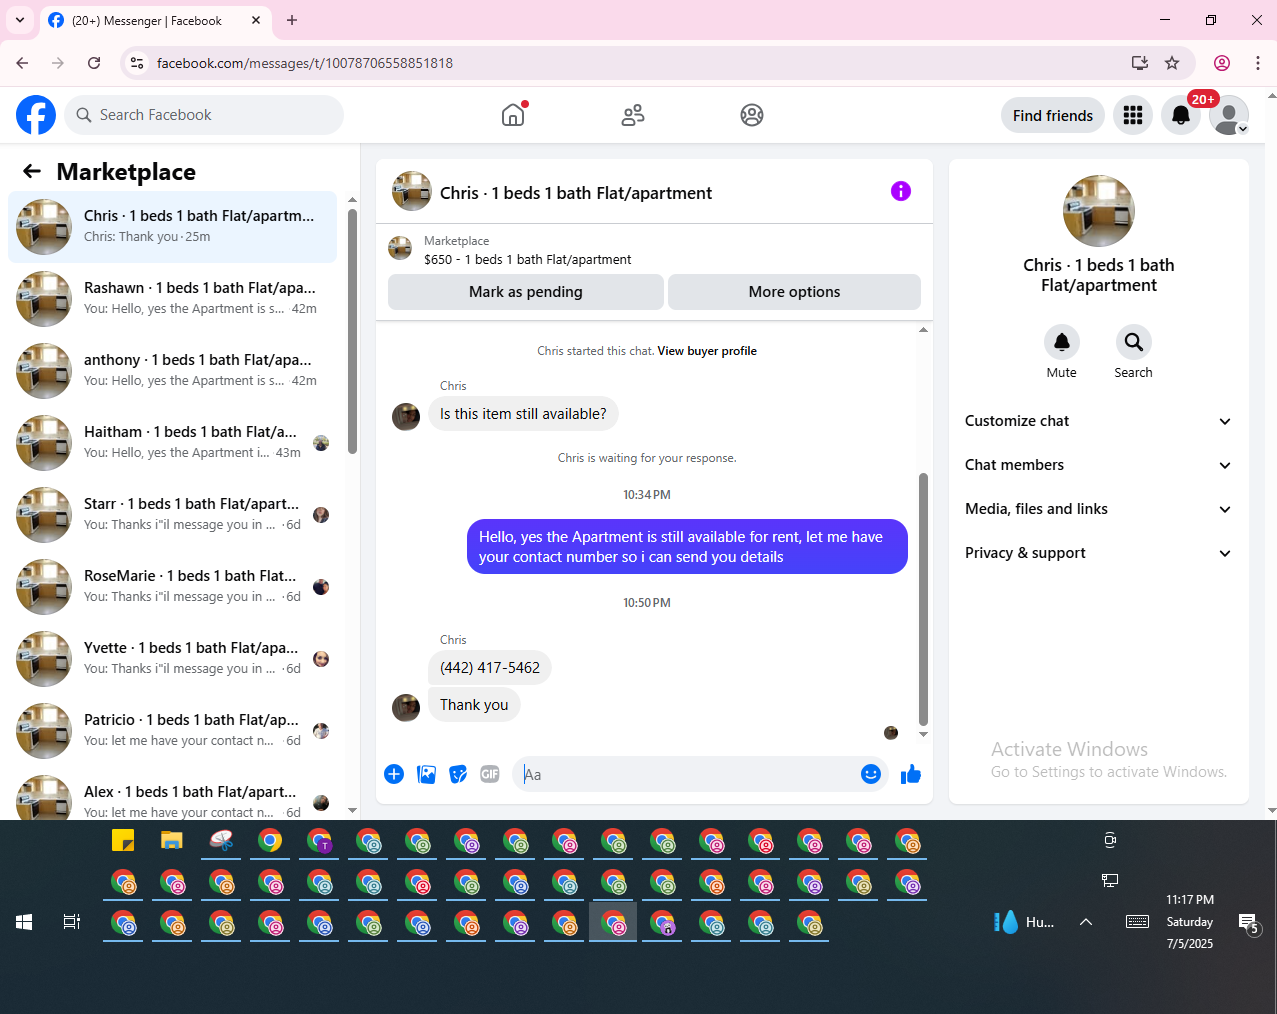Go back with Marketplace arrow
Screen dimensions: 1277x1014
pyautogui.click(x=32, y=171)
